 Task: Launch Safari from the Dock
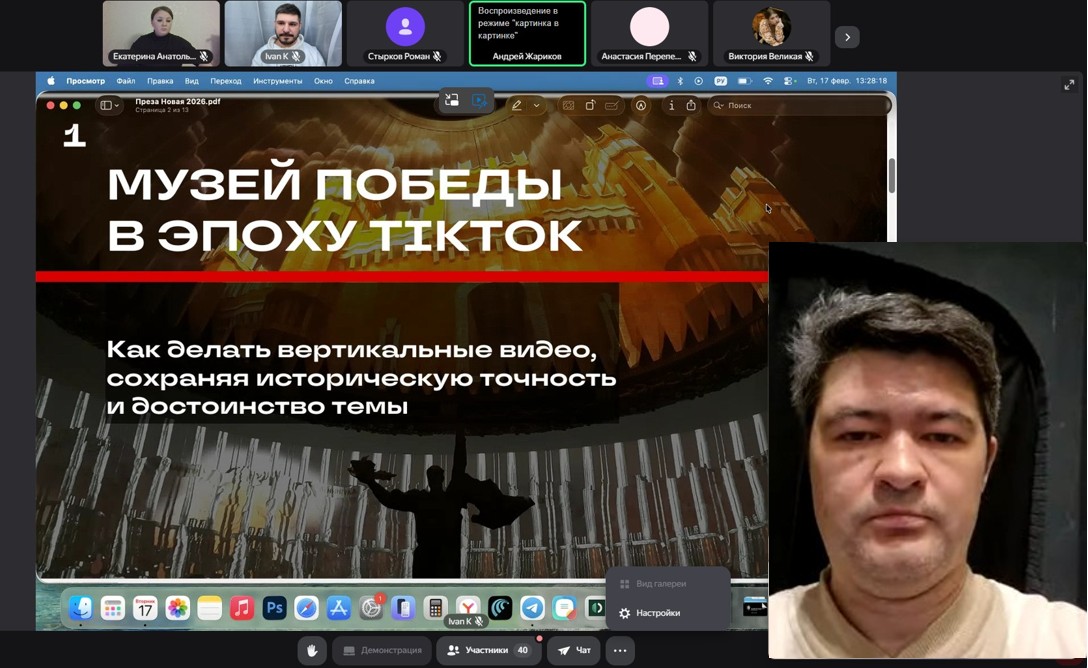(306, 608)
